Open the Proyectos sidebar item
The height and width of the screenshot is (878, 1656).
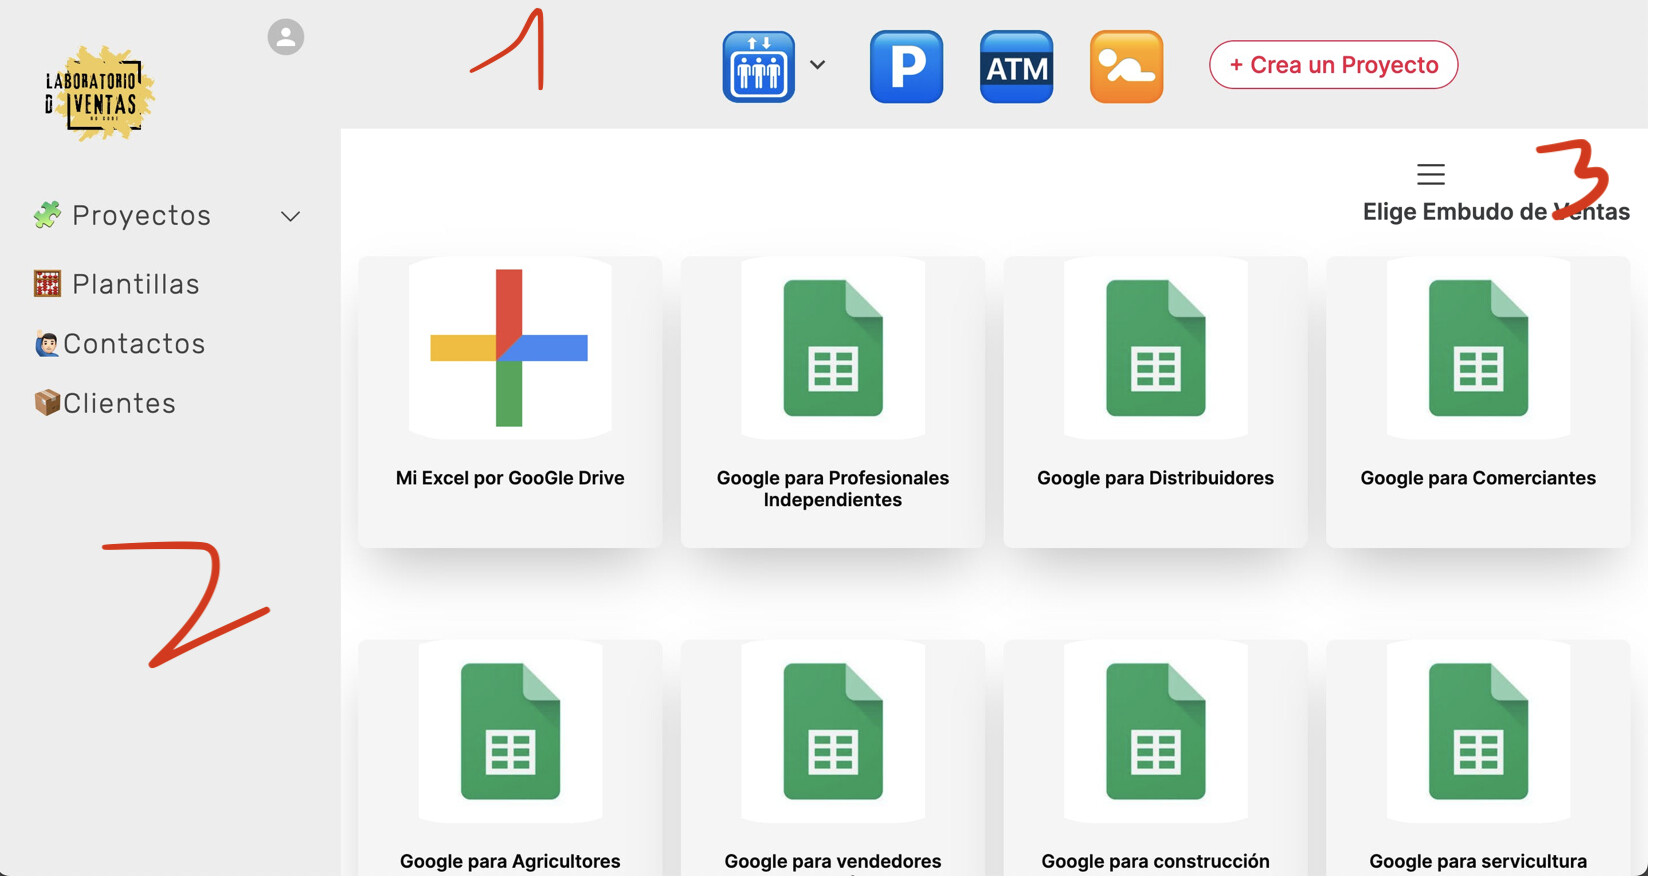click(141, 216)
